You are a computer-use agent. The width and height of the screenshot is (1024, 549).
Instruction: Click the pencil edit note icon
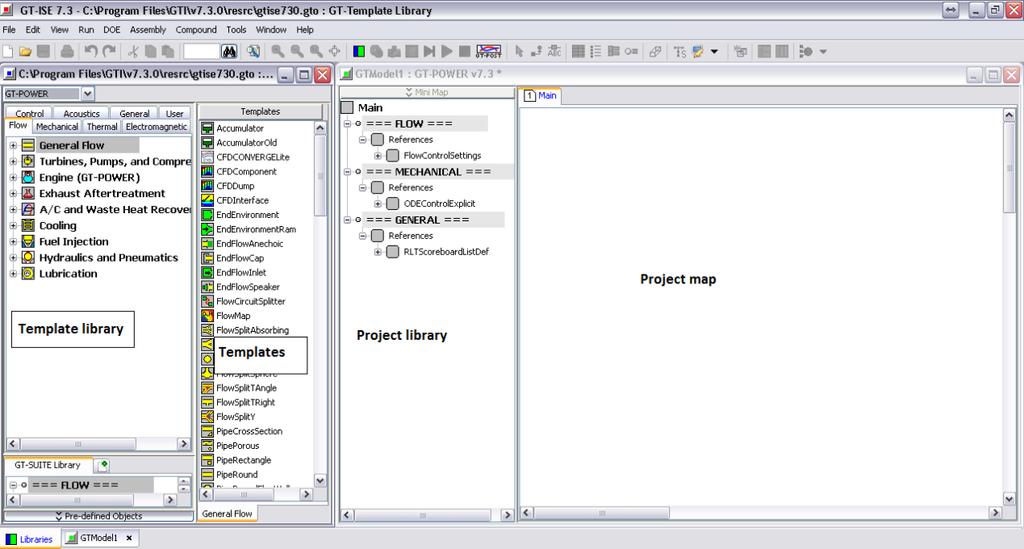698,51
